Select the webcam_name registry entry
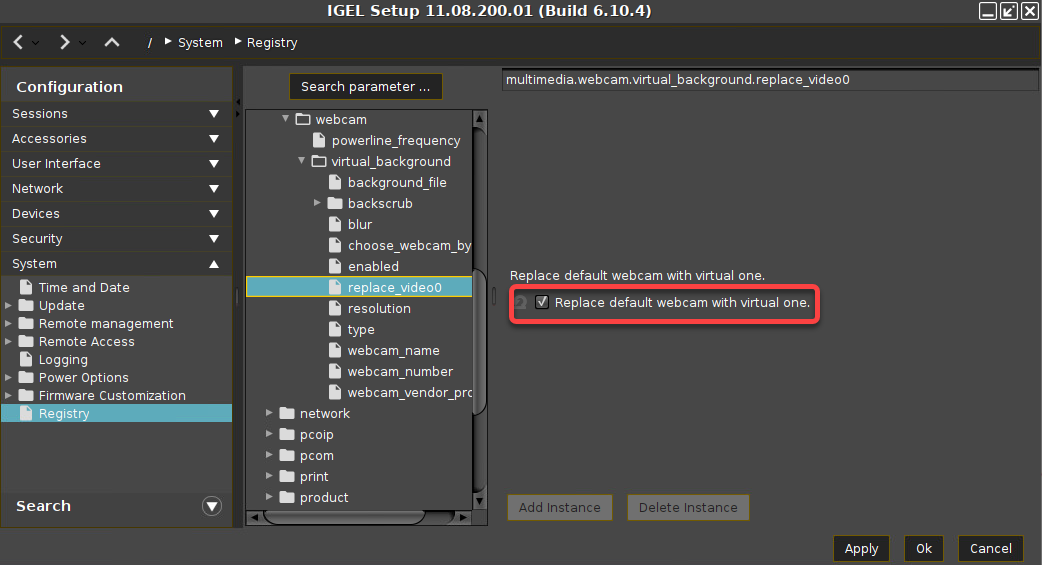Image resolution: width=1042 pixels, height=565 pixels. pos(393,351)
